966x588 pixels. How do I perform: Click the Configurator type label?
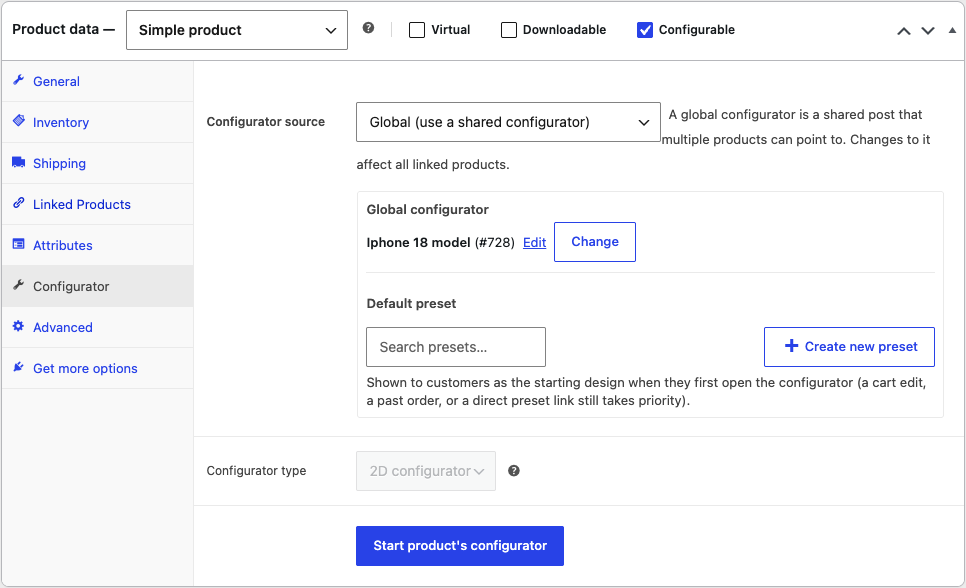tap(256, 471)
